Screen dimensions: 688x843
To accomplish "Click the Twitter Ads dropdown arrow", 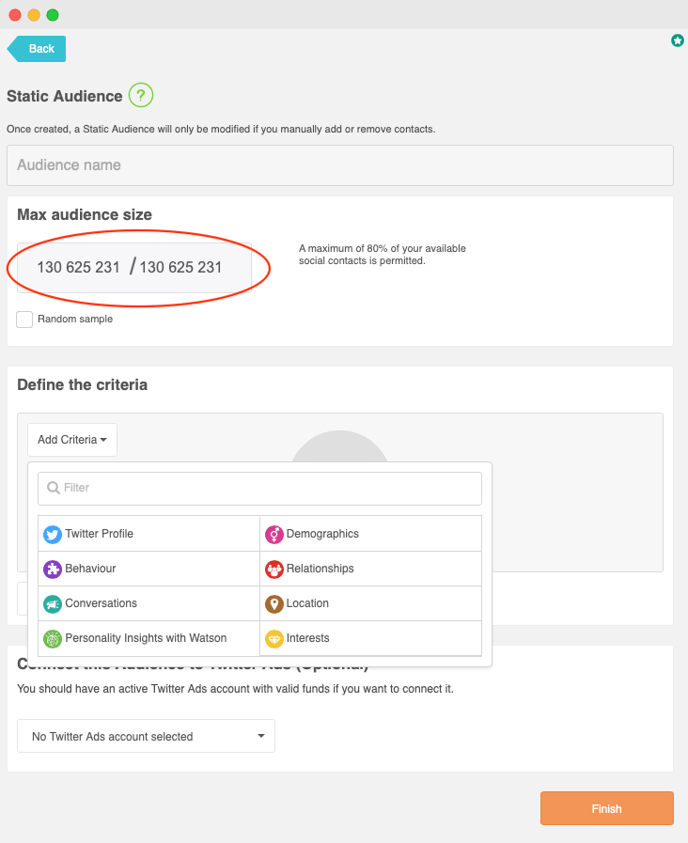I will 261,736.
